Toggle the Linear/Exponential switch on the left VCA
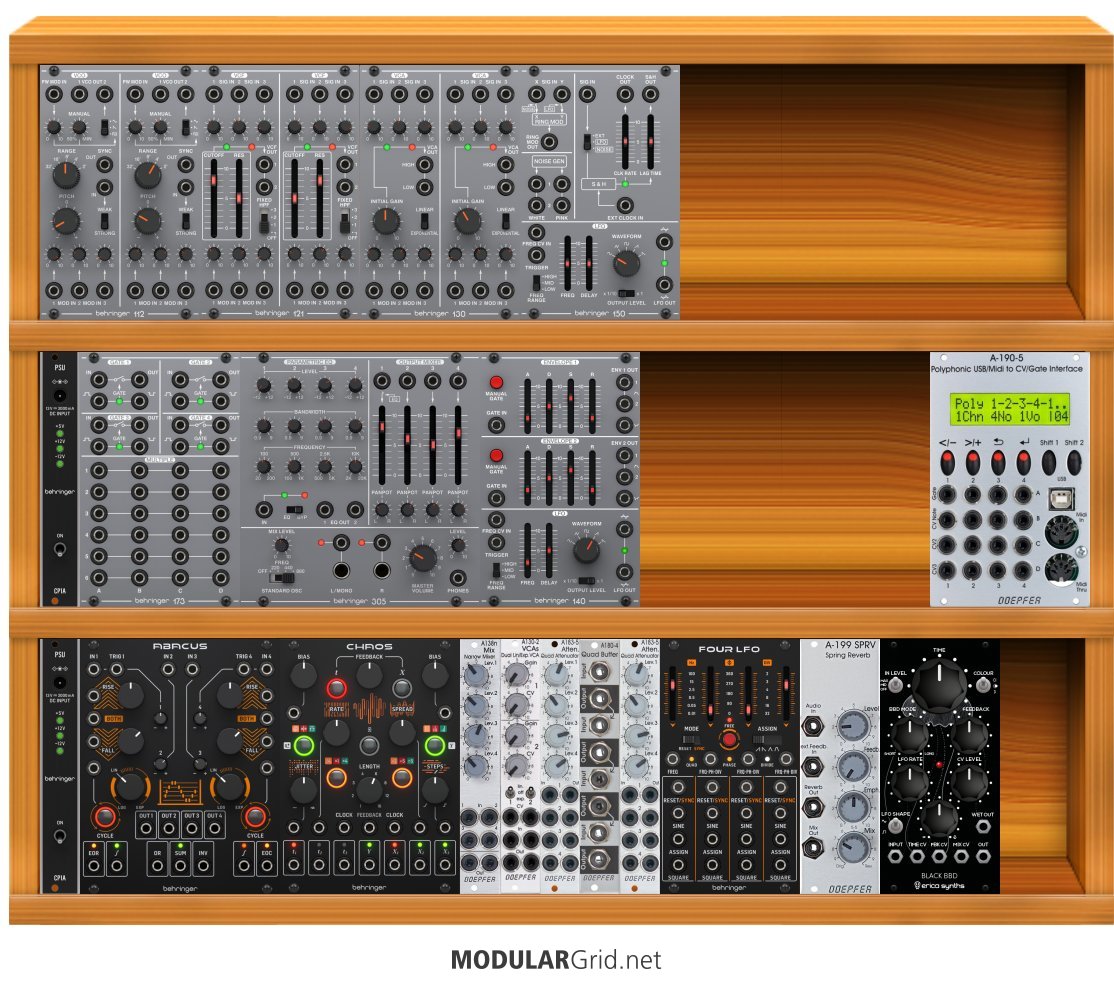The width and height of the screenshot is (1114, 981). pyautogui.click(x=424, y=221)
